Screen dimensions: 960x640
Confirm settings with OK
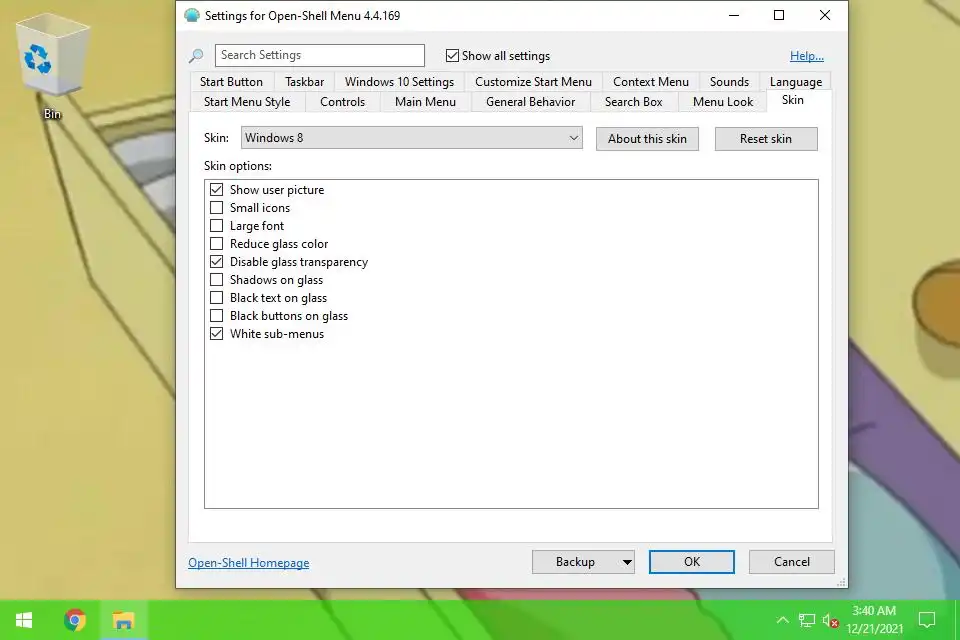(x=692, y=562)
